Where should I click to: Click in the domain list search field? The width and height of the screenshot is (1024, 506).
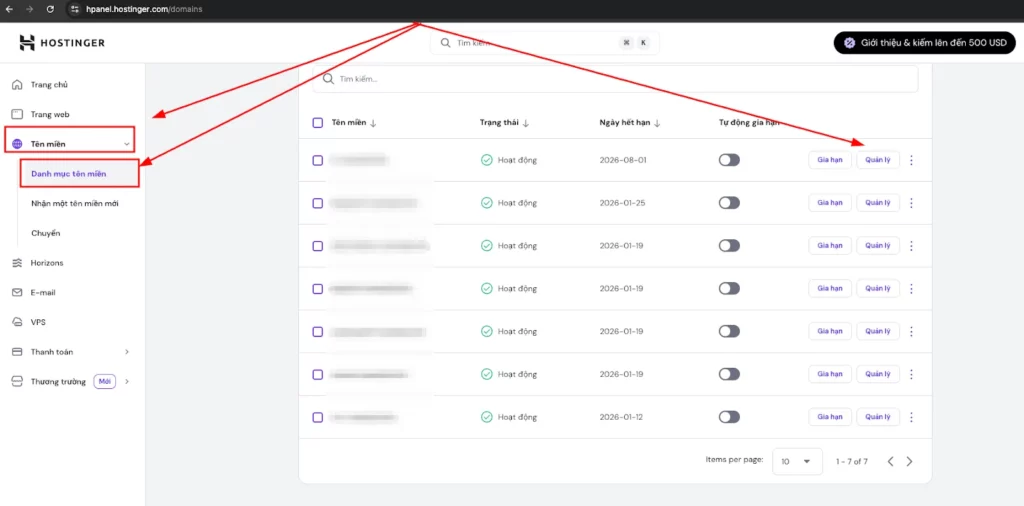pyautogui.click(x=615, y=79)
